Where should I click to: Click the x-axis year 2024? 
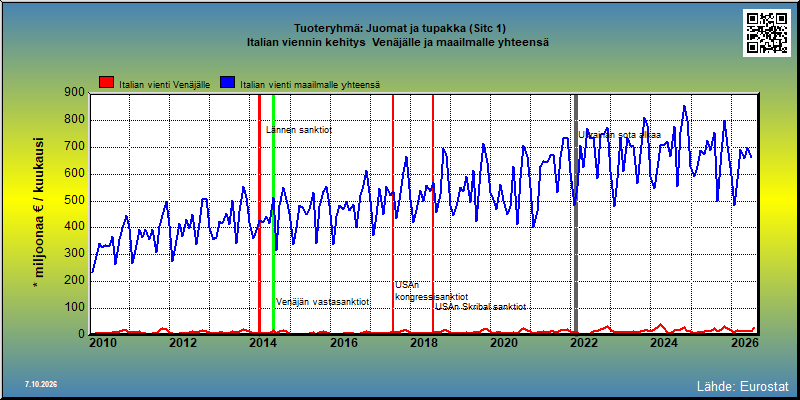tap(664, 343)
